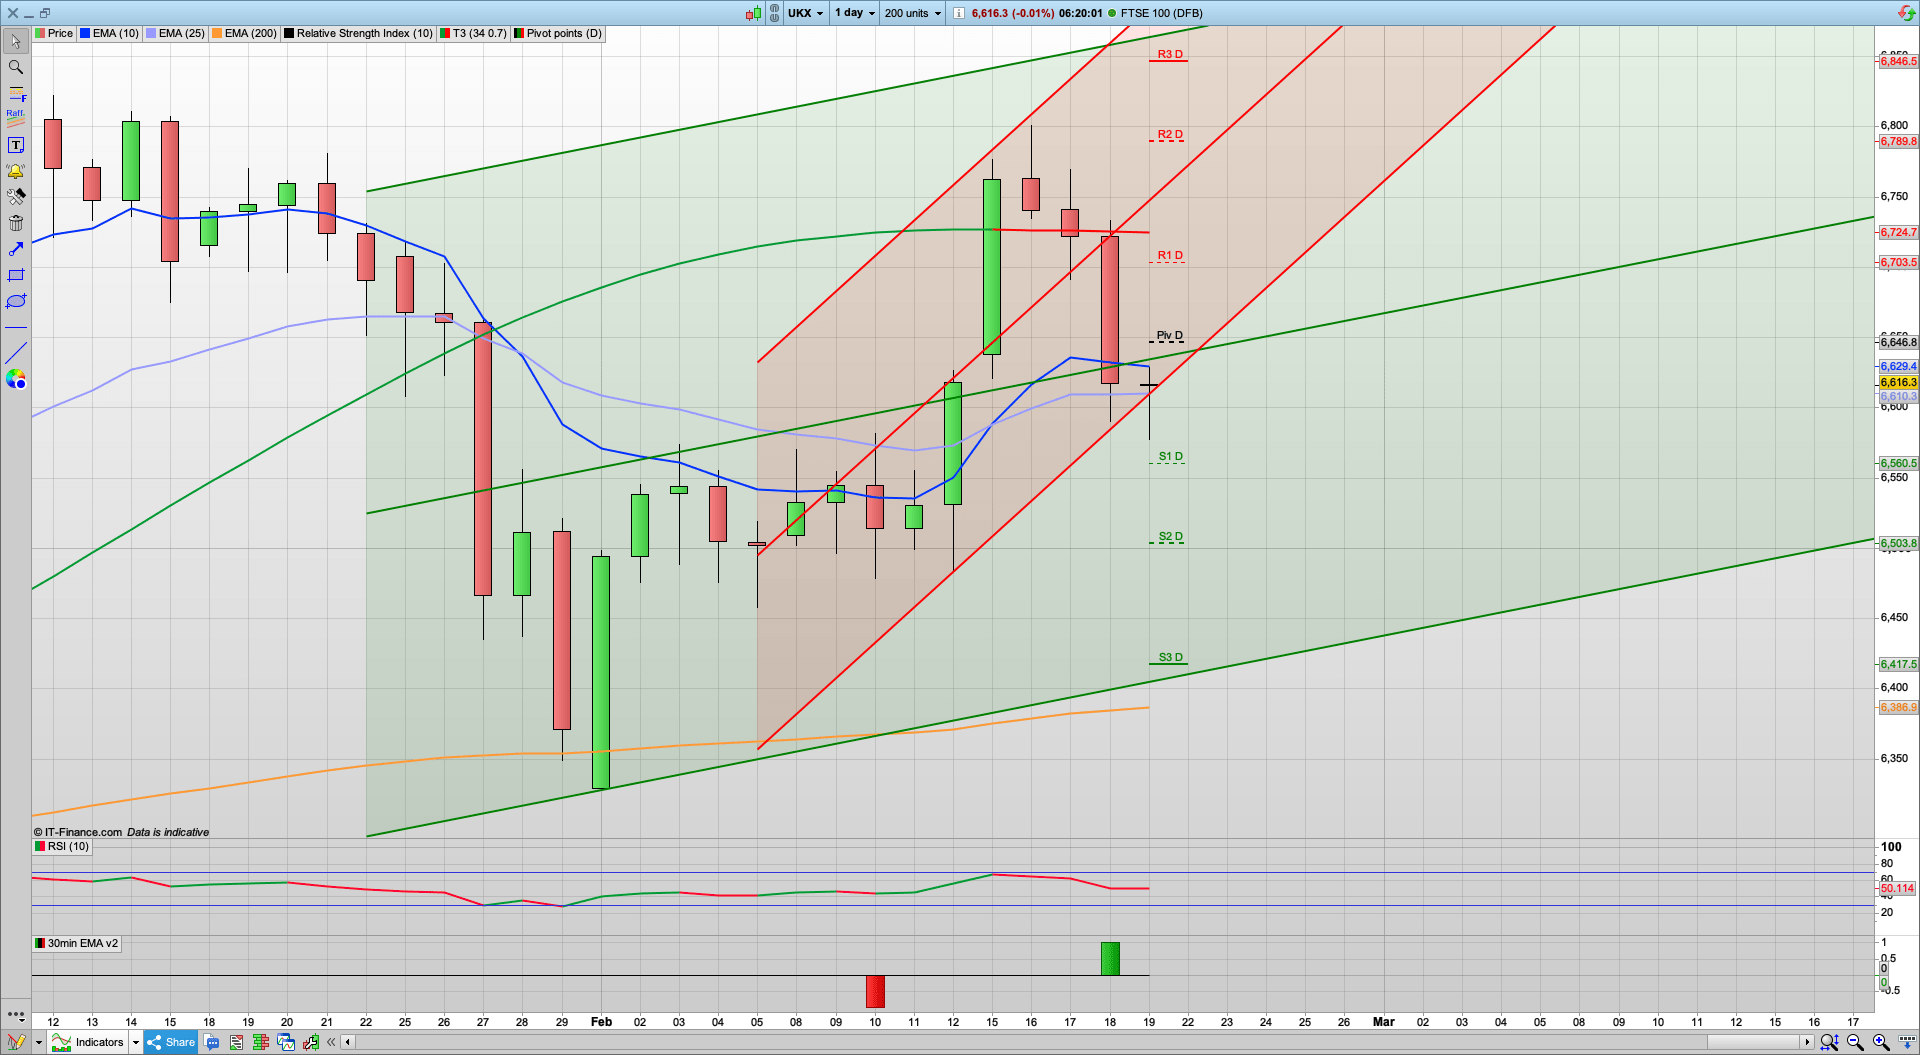Select the Raff regression channel tool
The width and height of the screenshot is (1920, 1055).
coord(15,116)
